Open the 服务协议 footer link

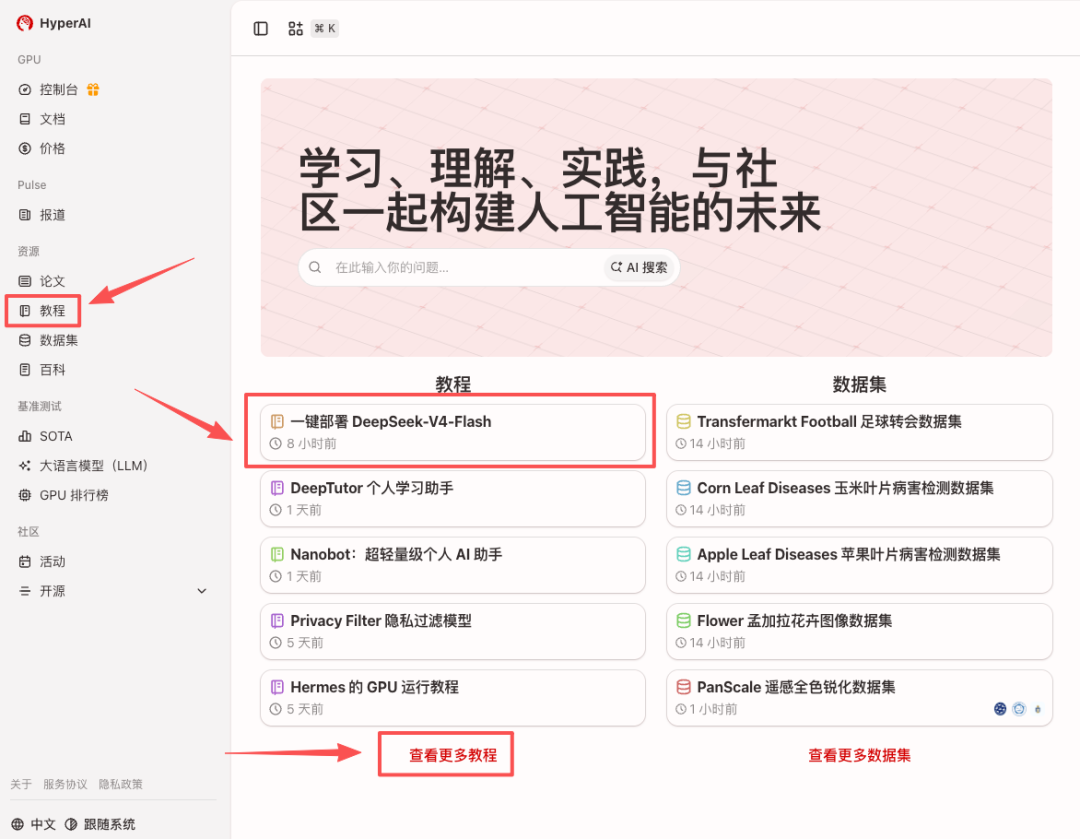pyautogui.click(x=65, y=784)
